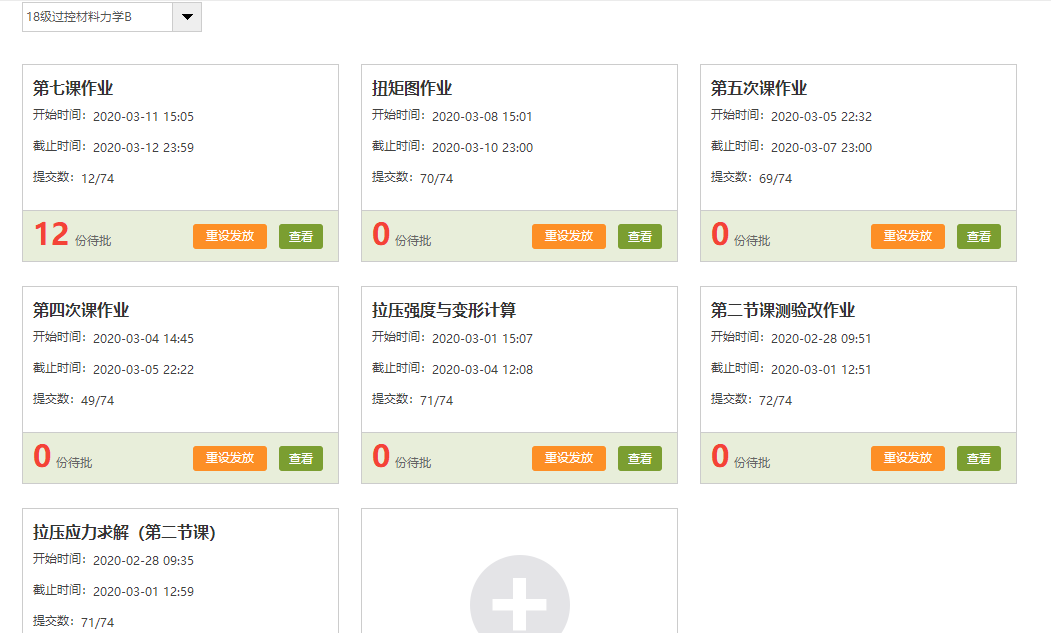Click 重设发放 for 第二节课测验改作业
Screen dimensions: 1051x633
click(908, 458)
